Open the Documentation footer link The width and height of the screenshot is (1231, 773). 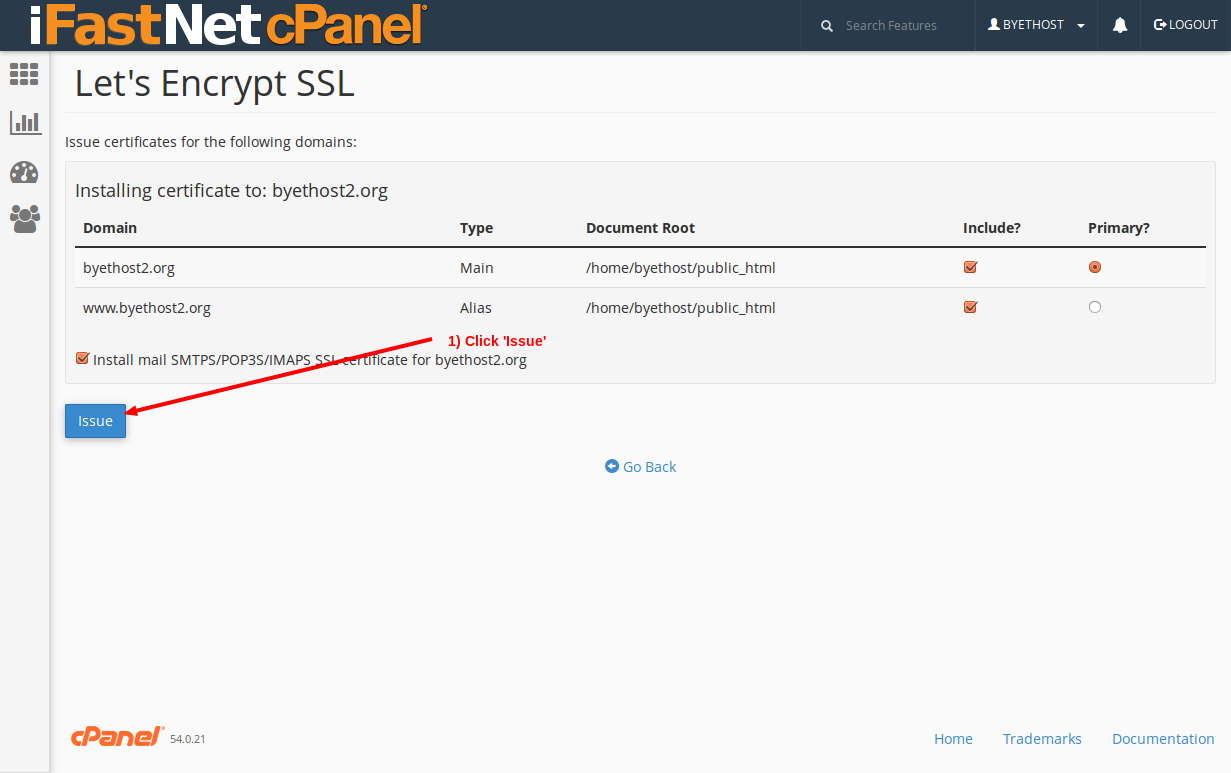pos(1163,739)
